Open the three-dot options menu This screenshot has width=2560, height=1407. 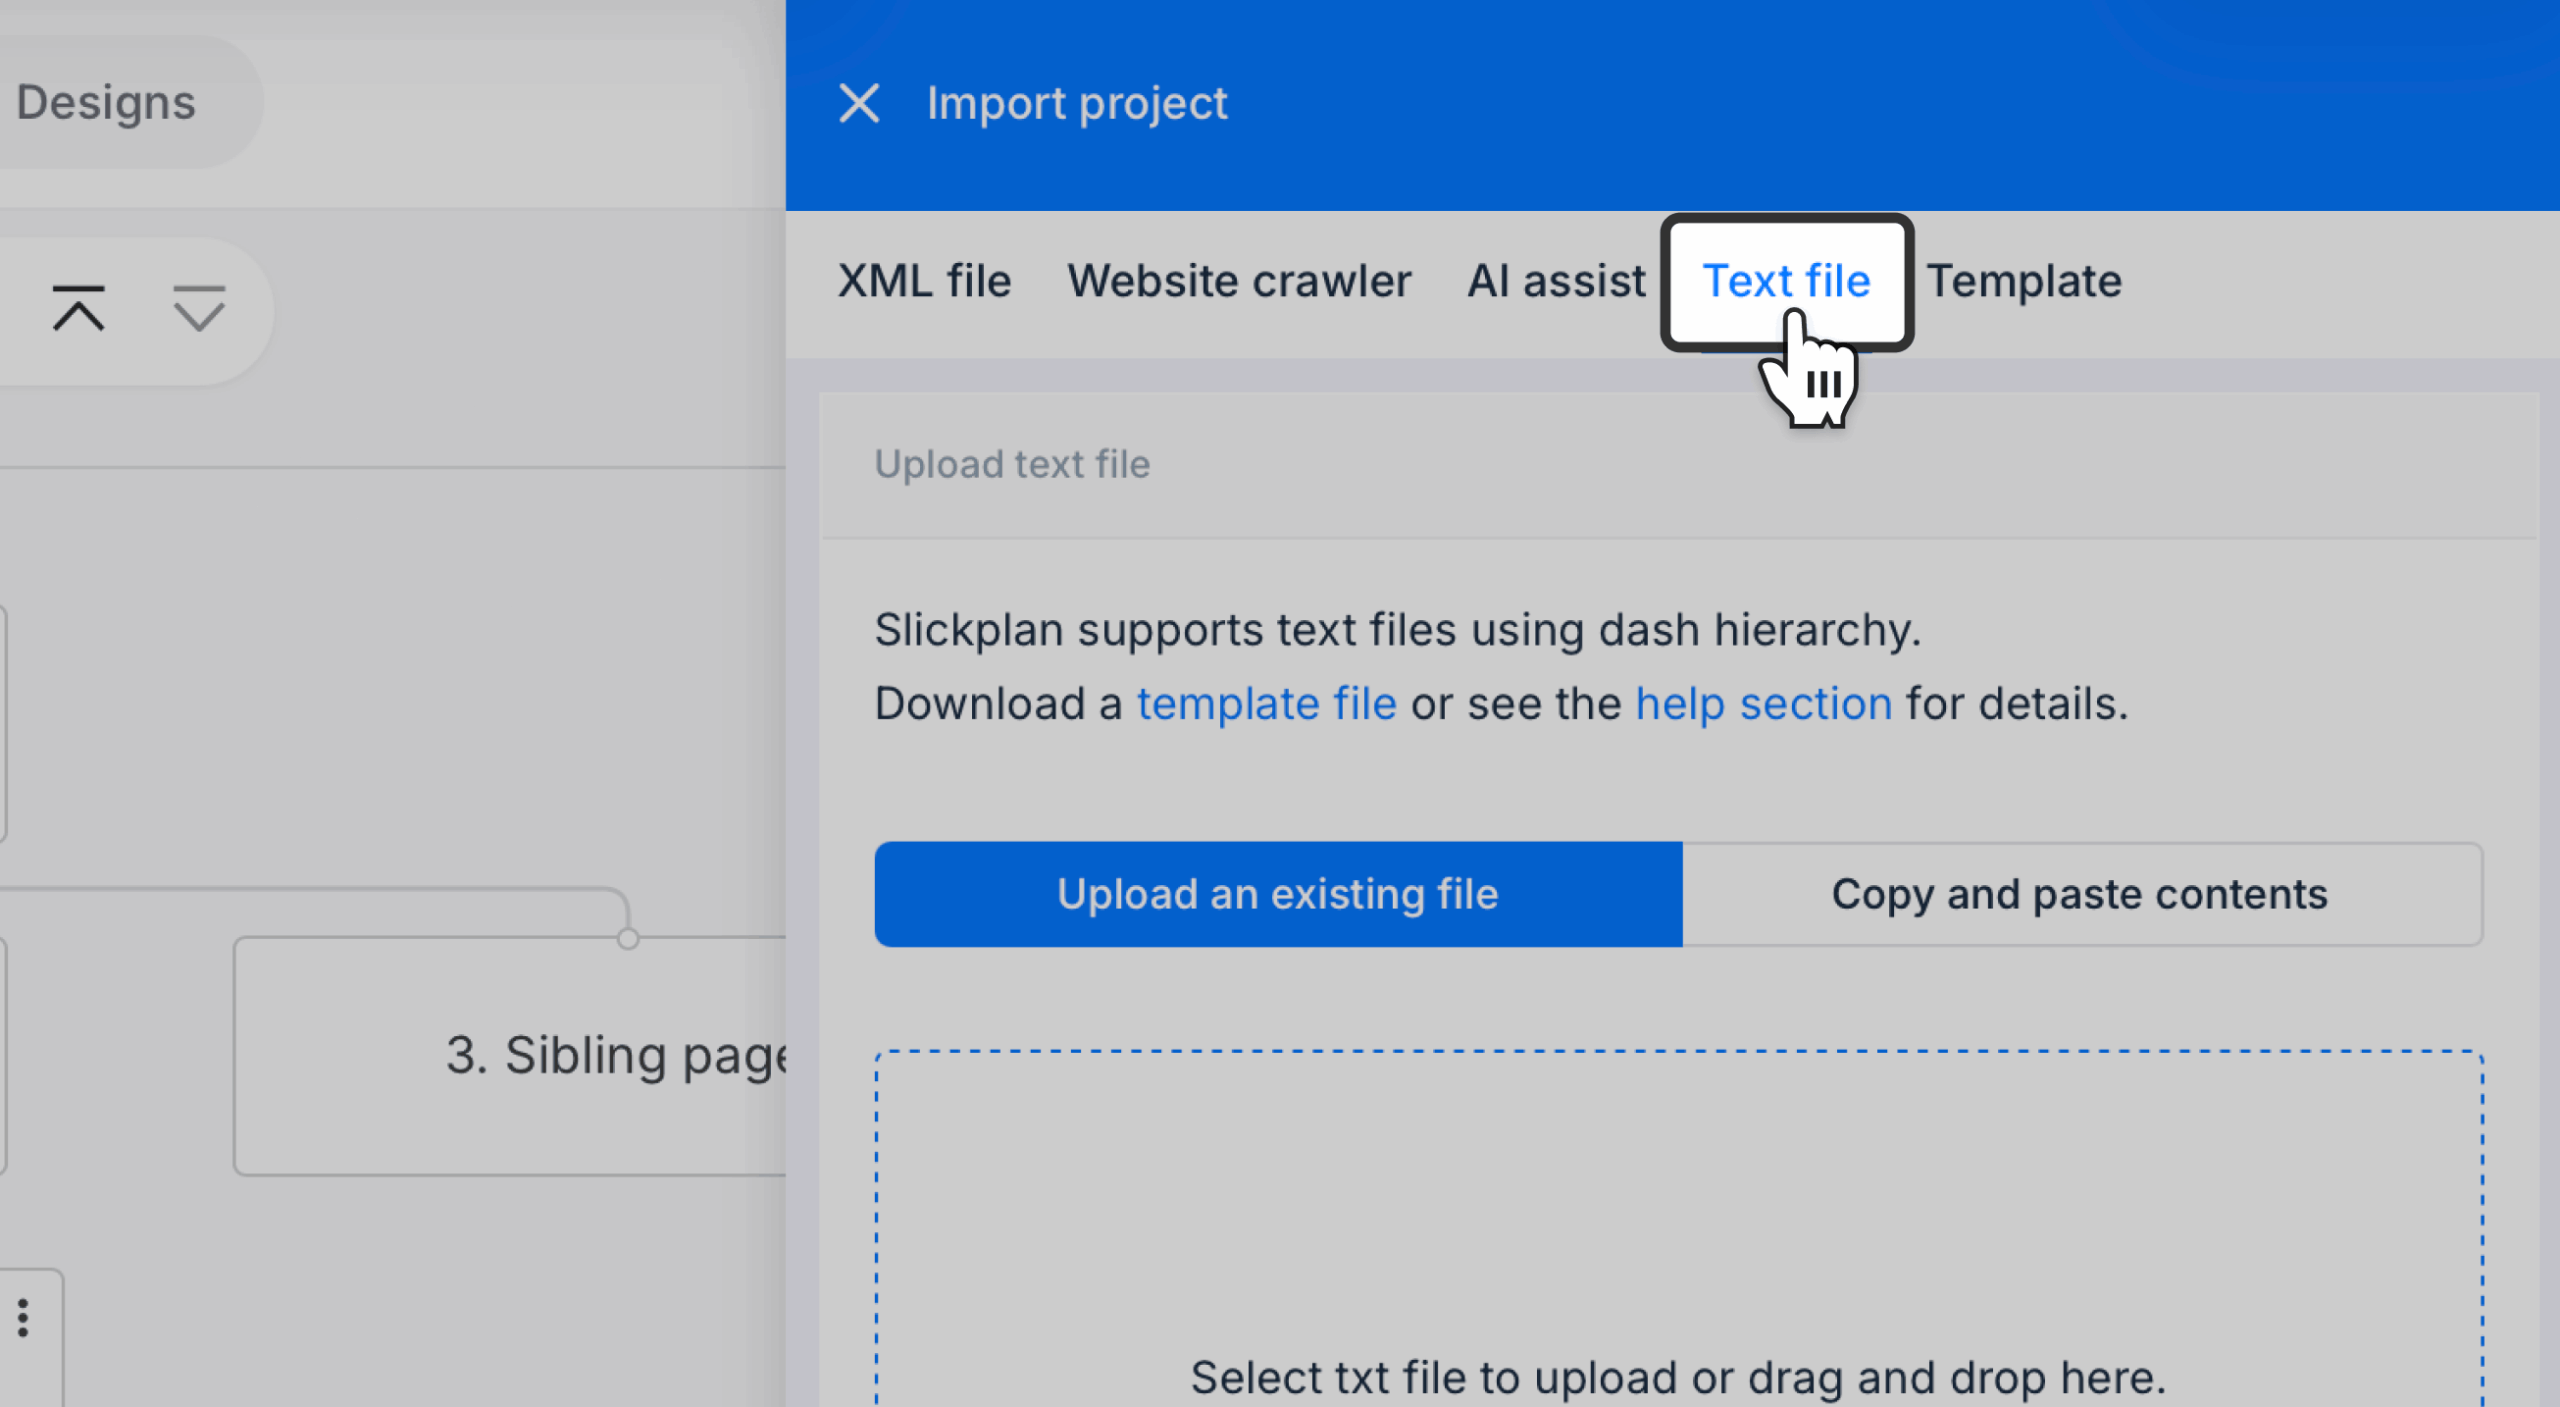point(23,1318)
